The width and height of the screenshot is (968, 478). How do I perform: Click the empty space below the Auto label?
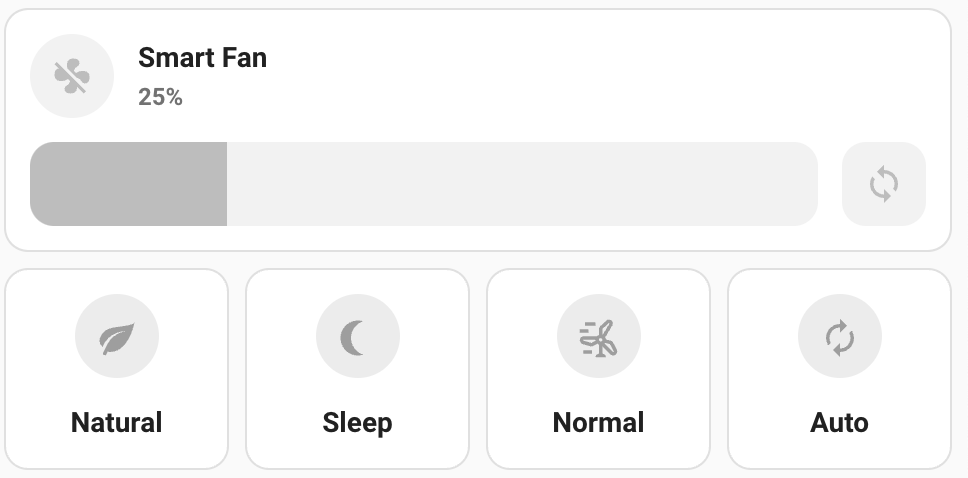pyautogui.click(x=840, y=452)
